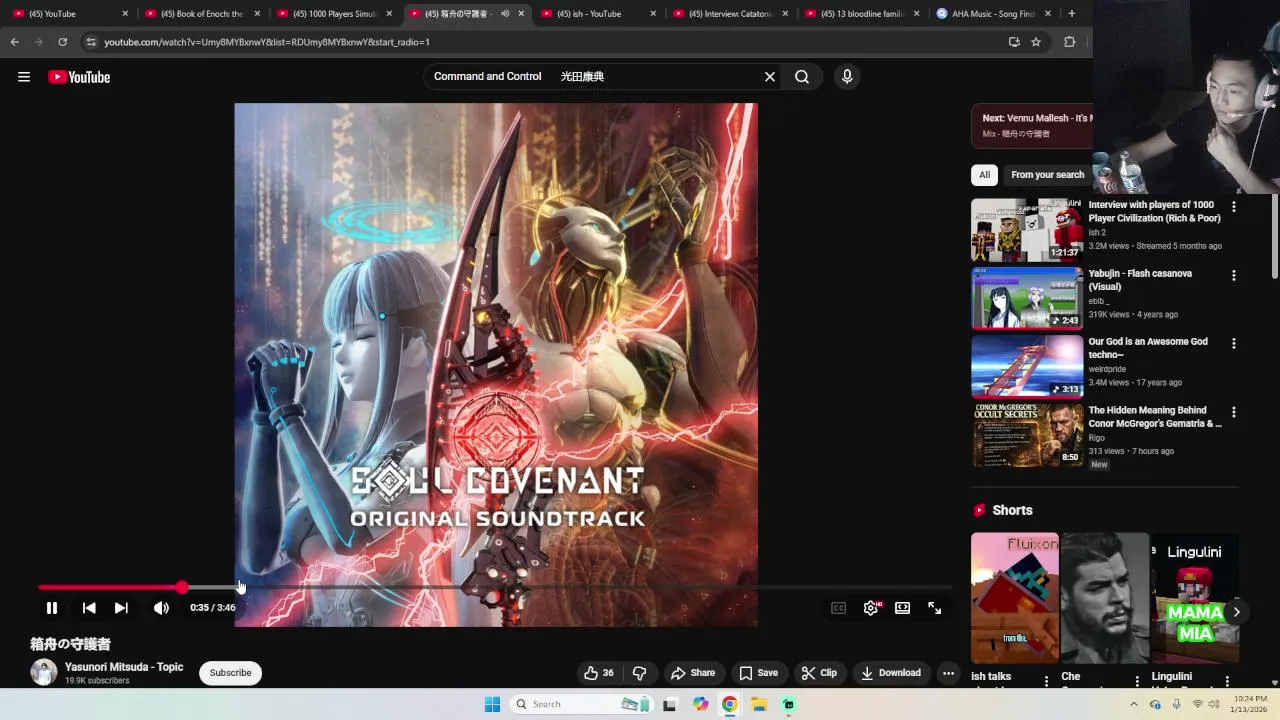
Task: Toggle closed captions in the player
Action: click(839, 608)
